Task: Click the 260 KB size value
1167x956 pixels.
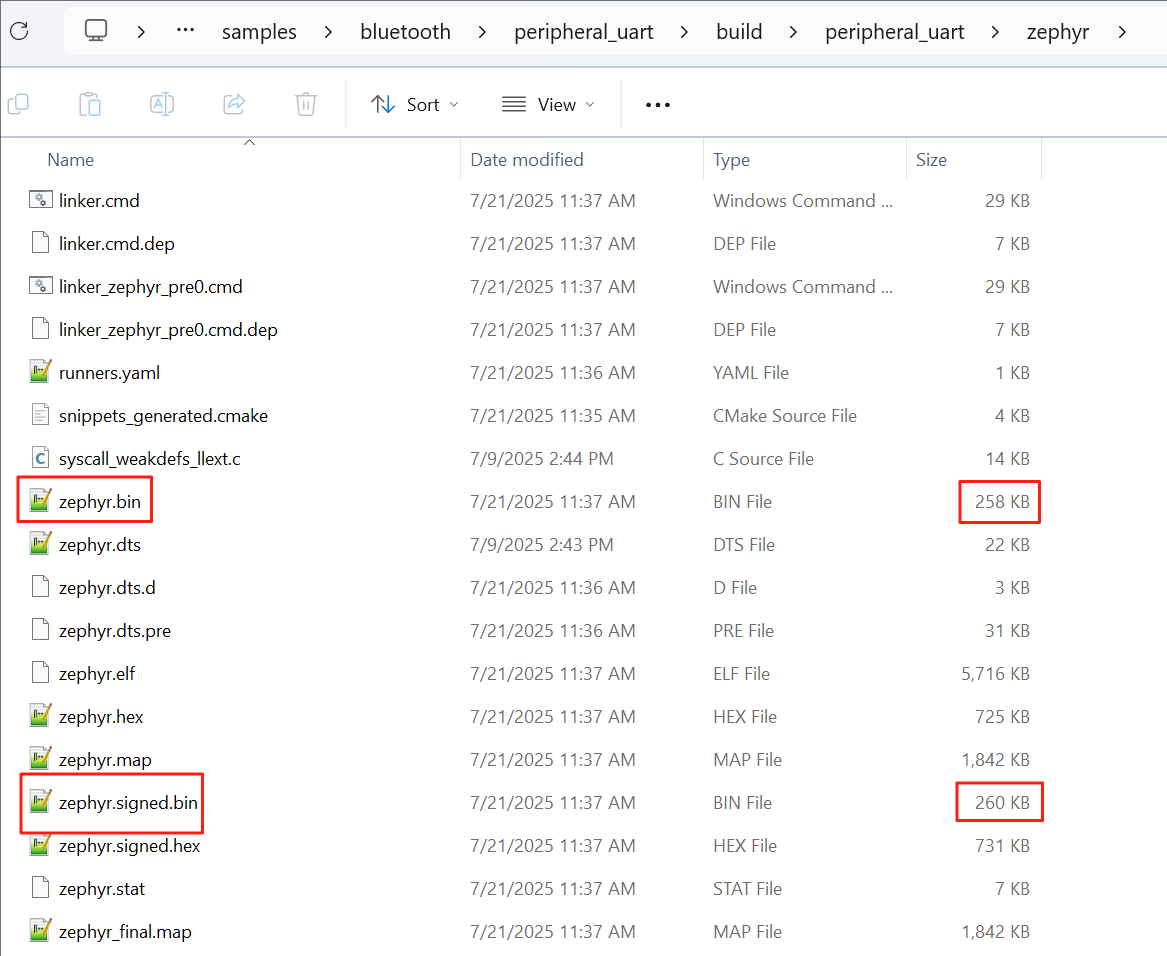Action: click(x=1002, y=802)
